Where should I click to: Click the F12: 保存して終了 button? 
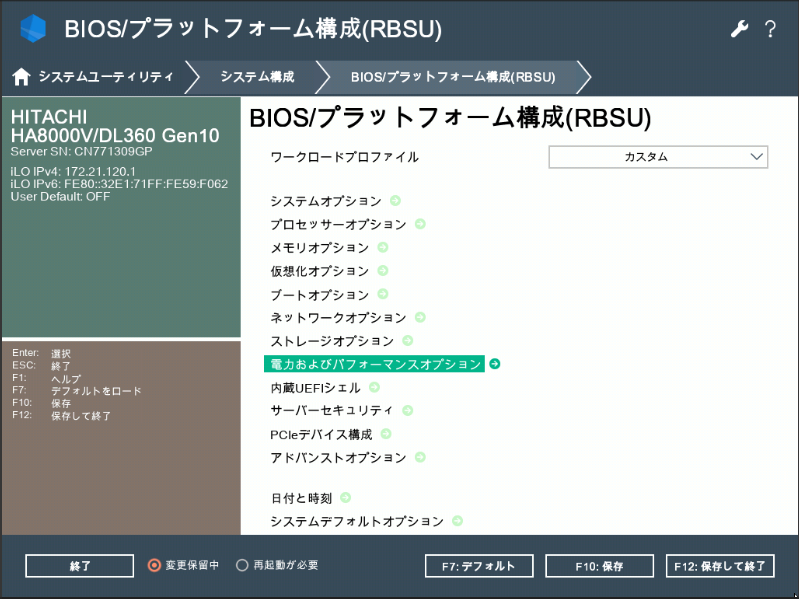720,566
